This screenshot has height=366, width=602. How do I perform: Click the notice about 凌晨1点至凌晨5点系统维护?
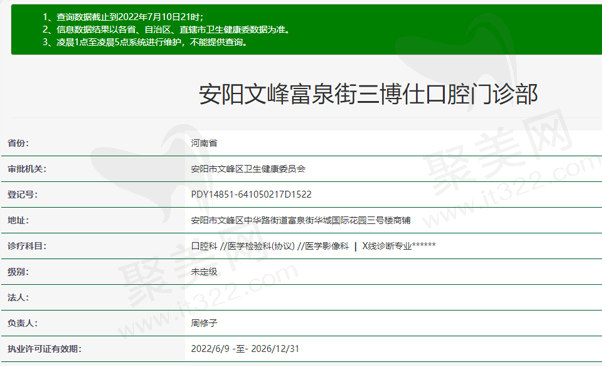point(145,42)
